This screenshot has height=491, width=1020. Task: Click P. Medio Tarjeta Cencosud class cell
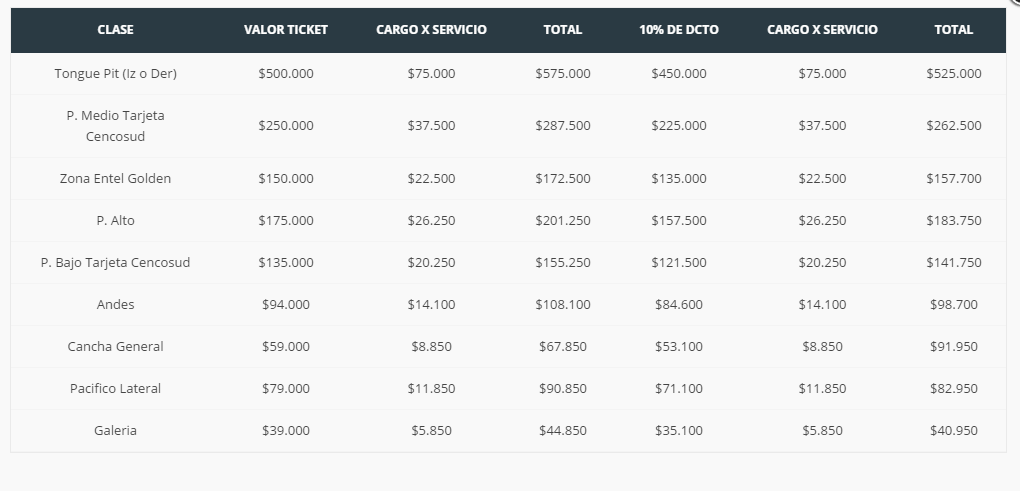tap(115, 126)
